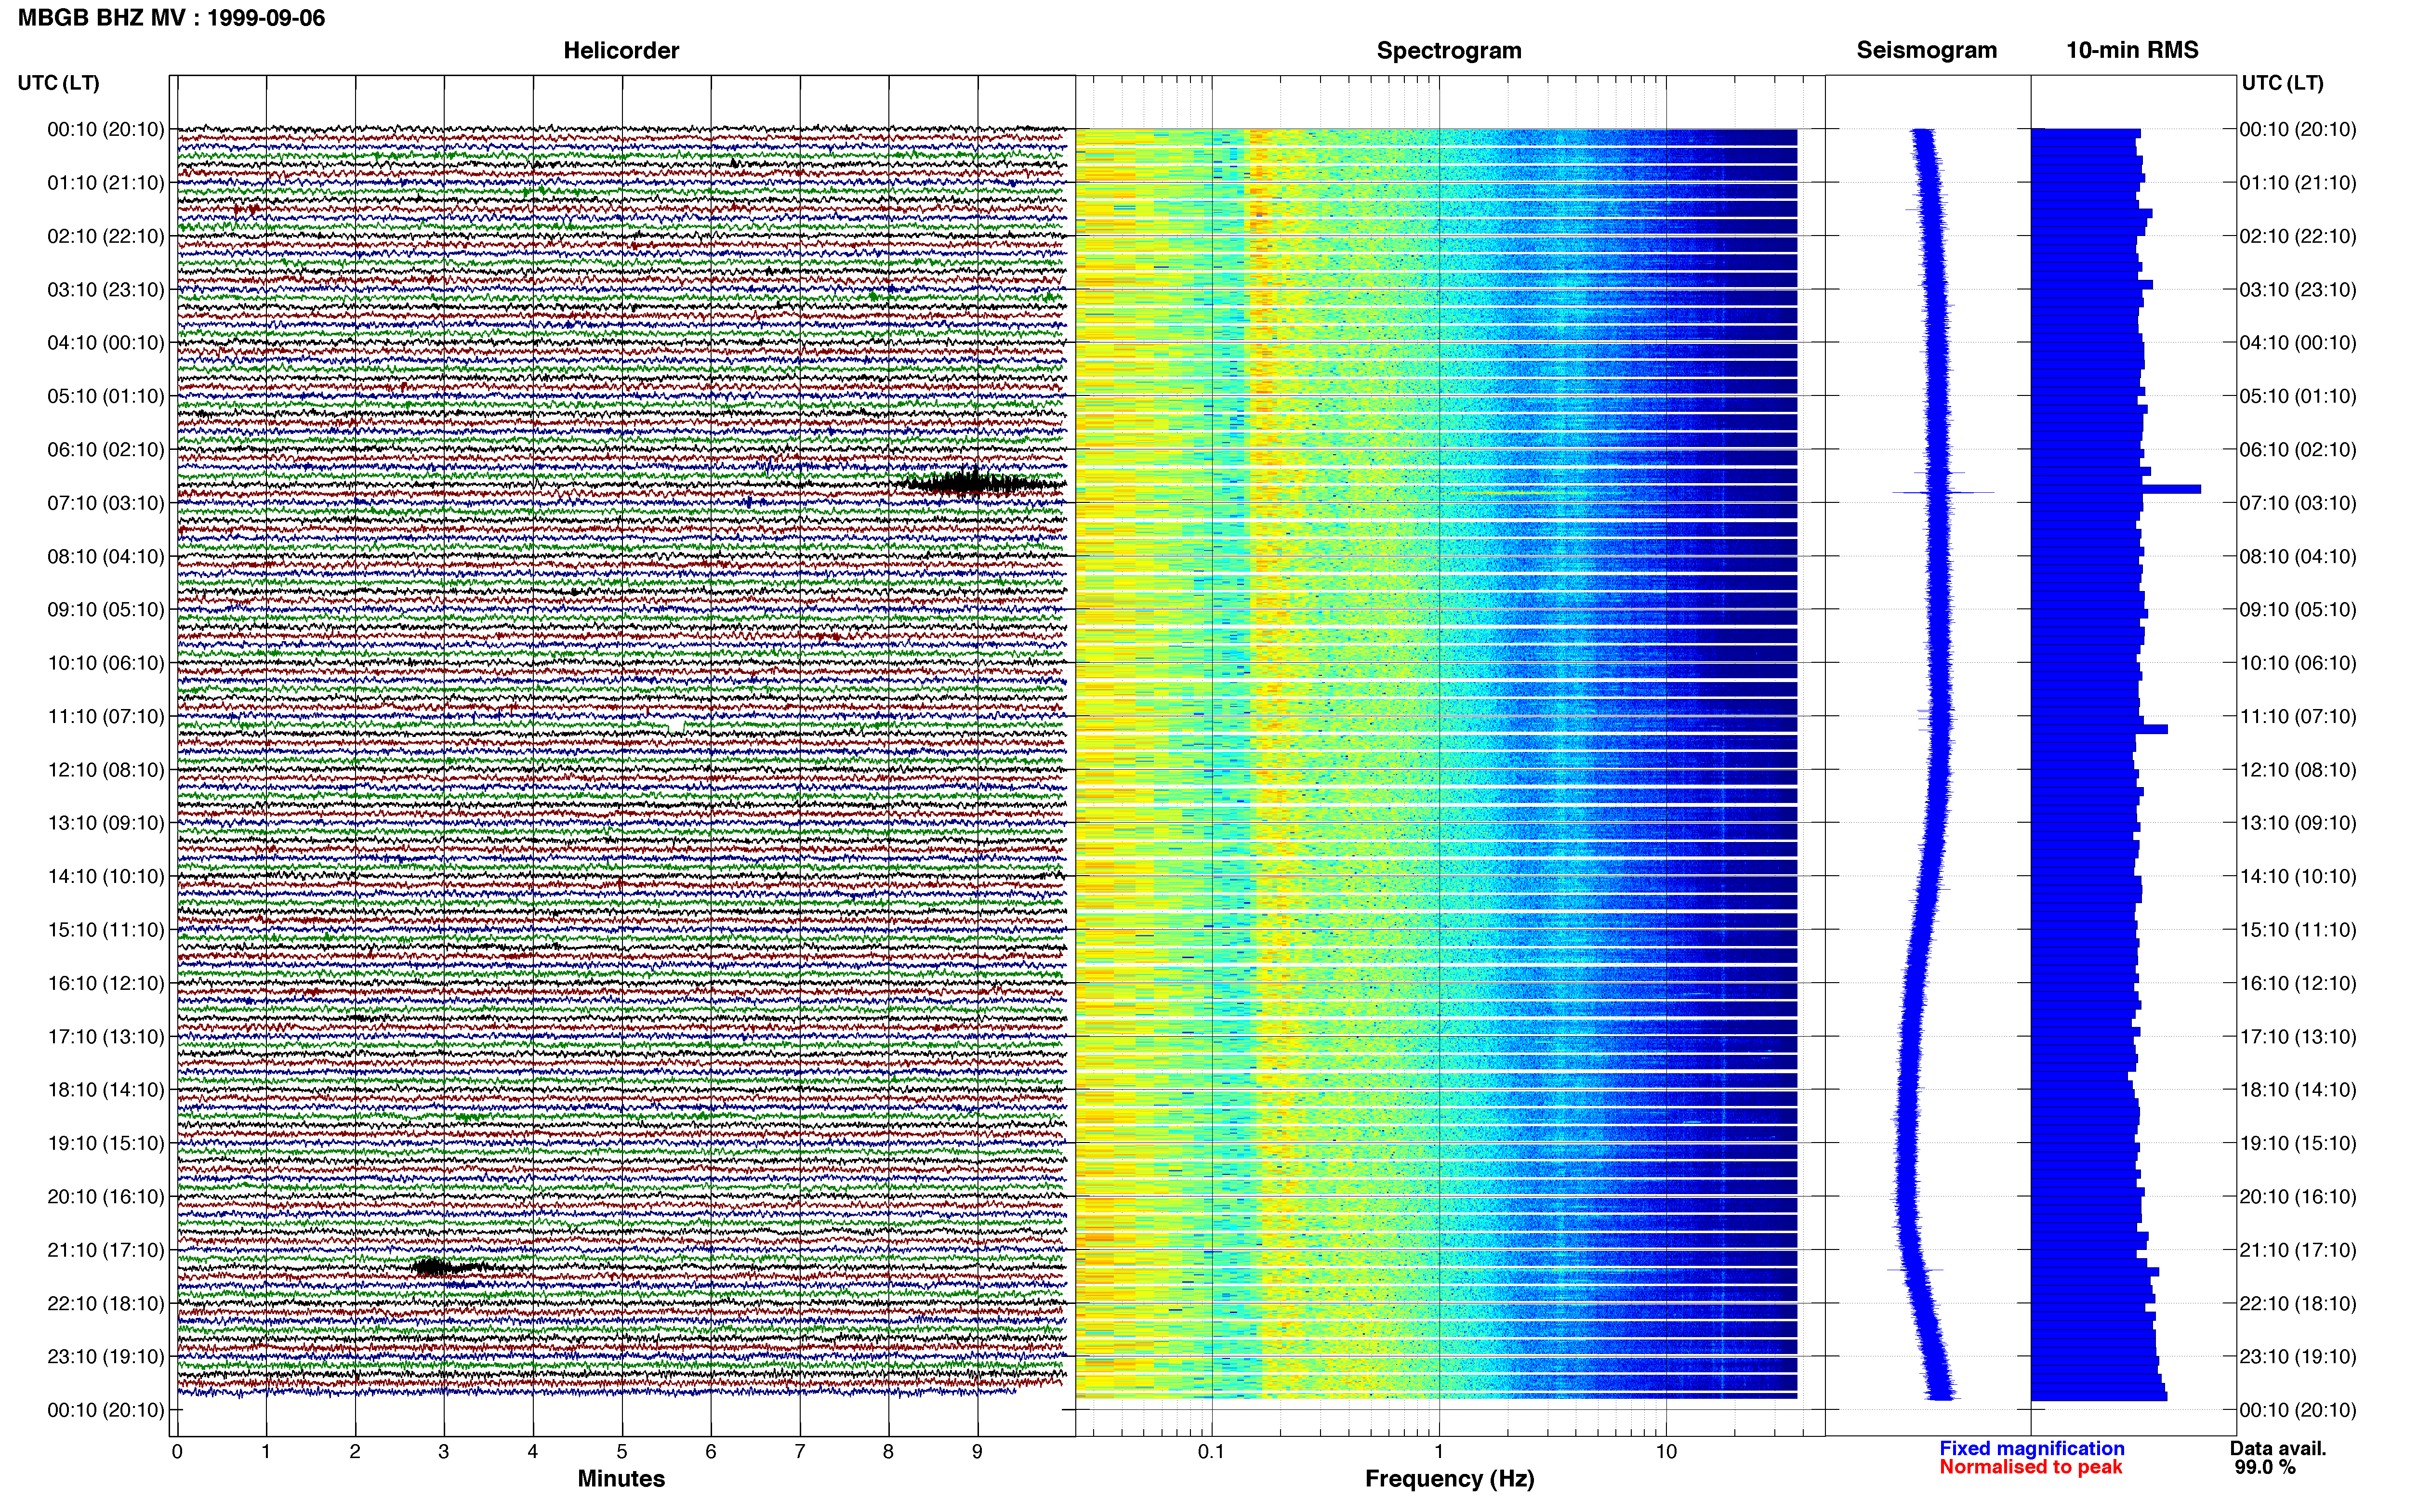Click '16:10 (12:10)' label left of helicorder

tap(106, 983)
